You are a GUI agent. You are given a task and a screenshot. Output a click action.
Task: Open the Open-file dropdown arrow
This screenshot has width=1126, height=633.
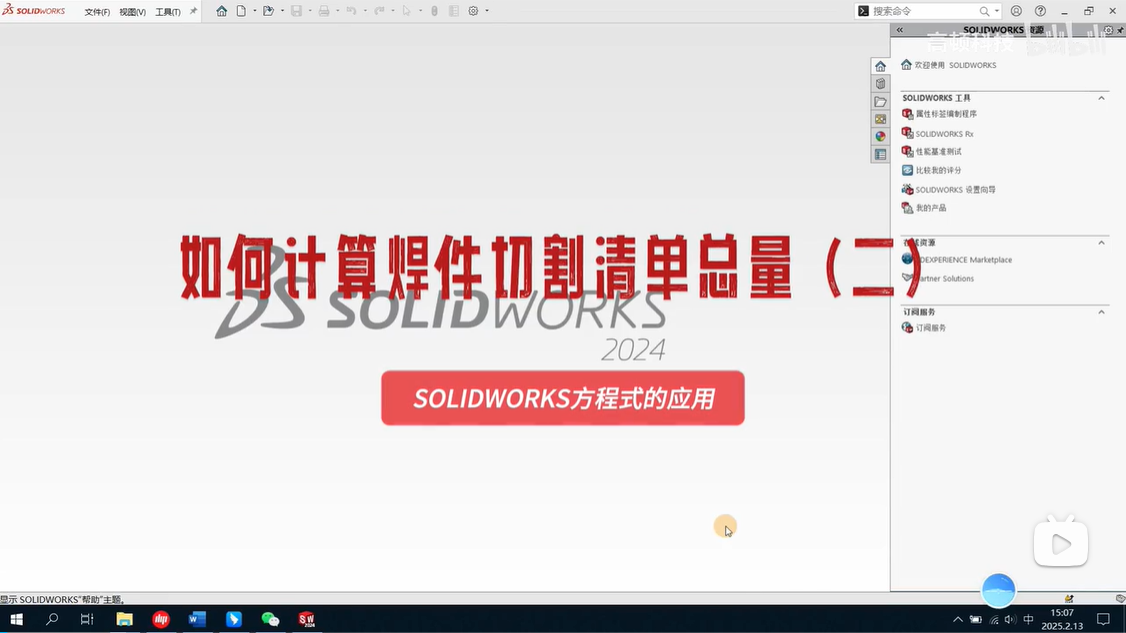pos(282,10)
